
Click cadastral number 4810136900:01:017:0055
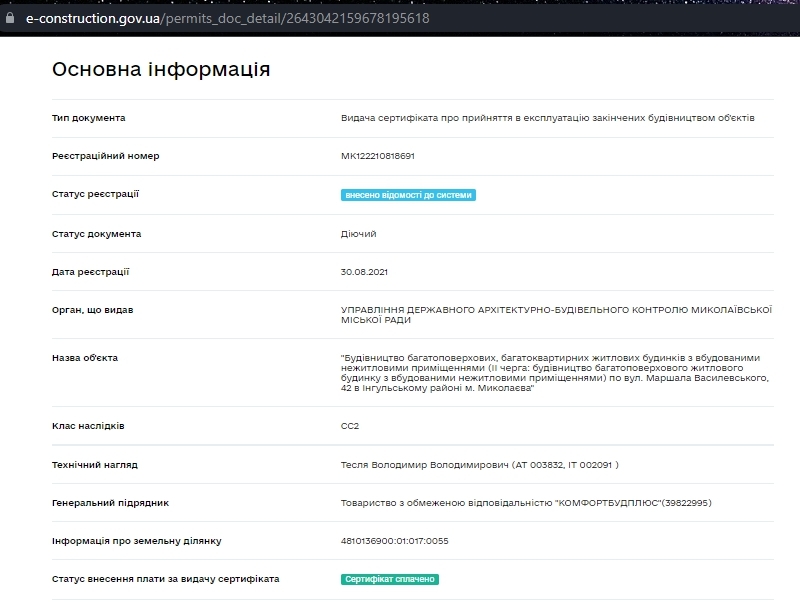tap(394, 541)
